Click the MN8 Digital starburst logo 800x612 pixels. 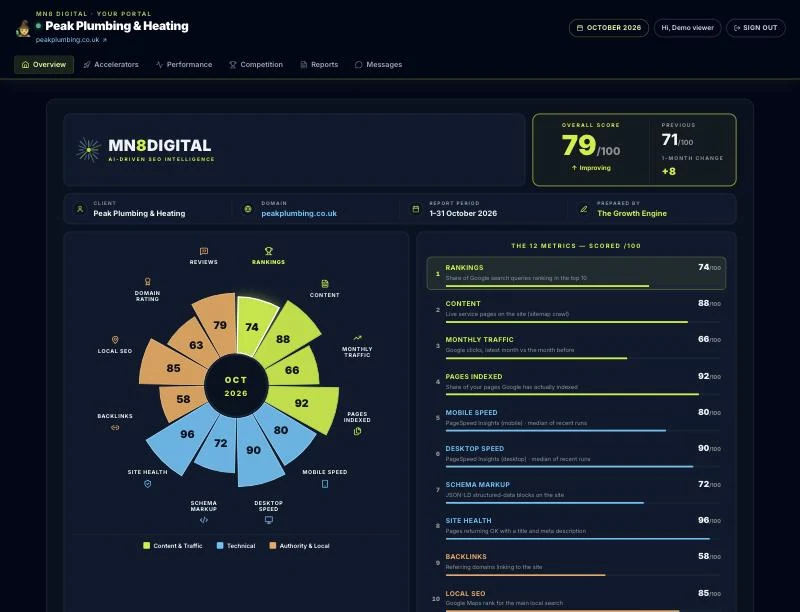click(89, 149)
